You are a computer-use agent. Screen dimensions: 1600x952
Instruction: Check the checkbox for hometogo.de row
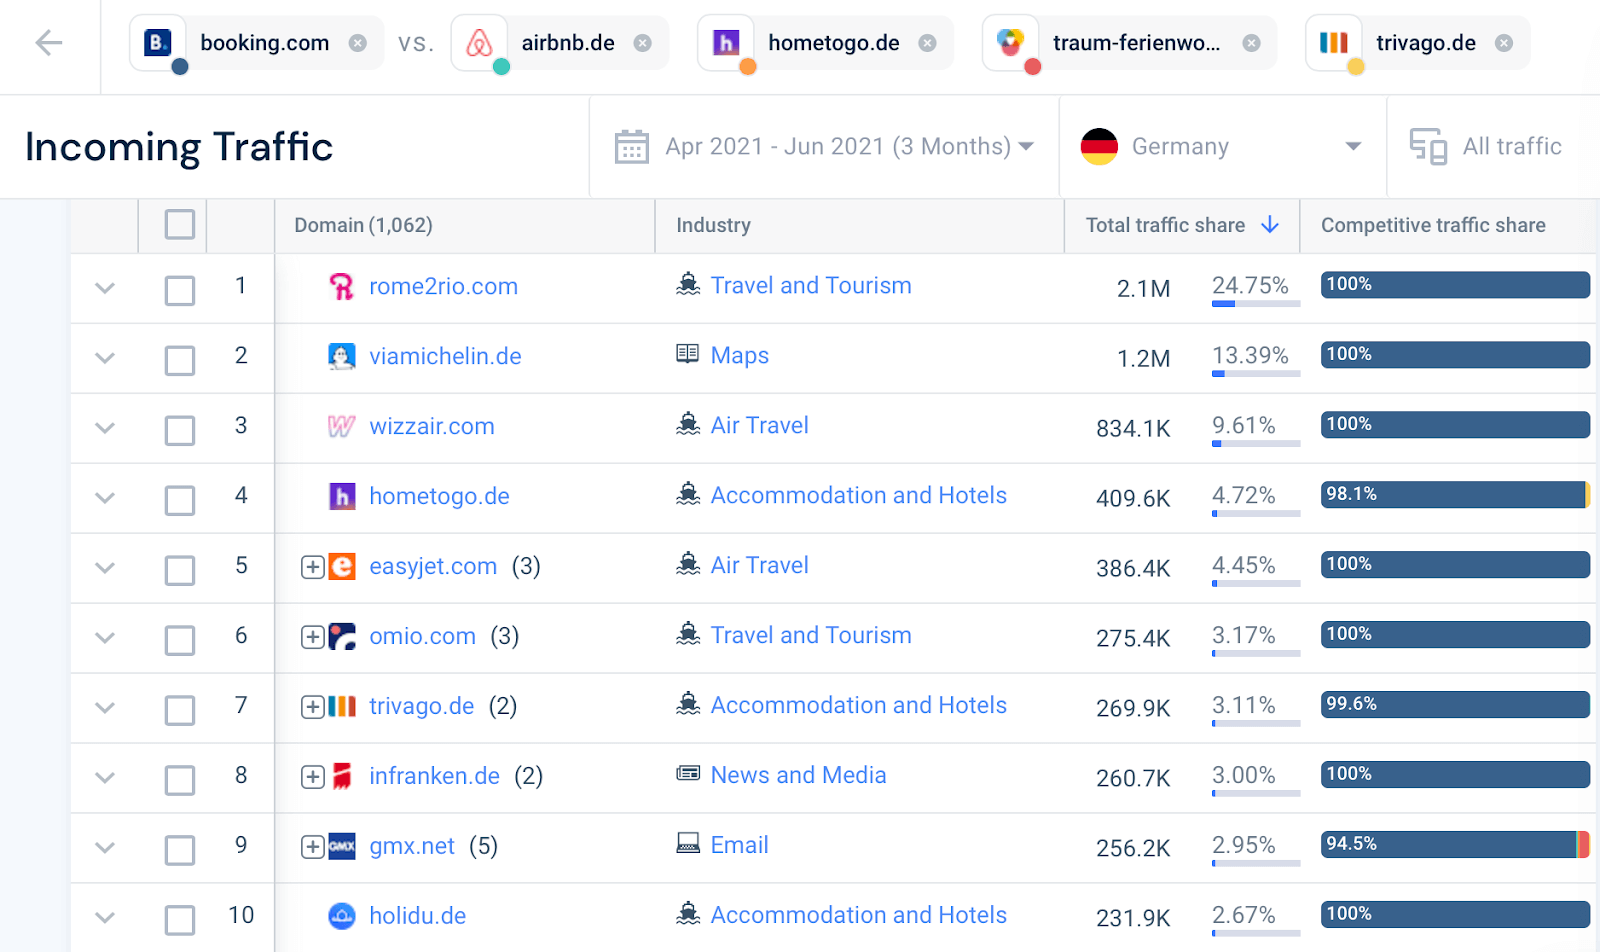tap(179, 498)
